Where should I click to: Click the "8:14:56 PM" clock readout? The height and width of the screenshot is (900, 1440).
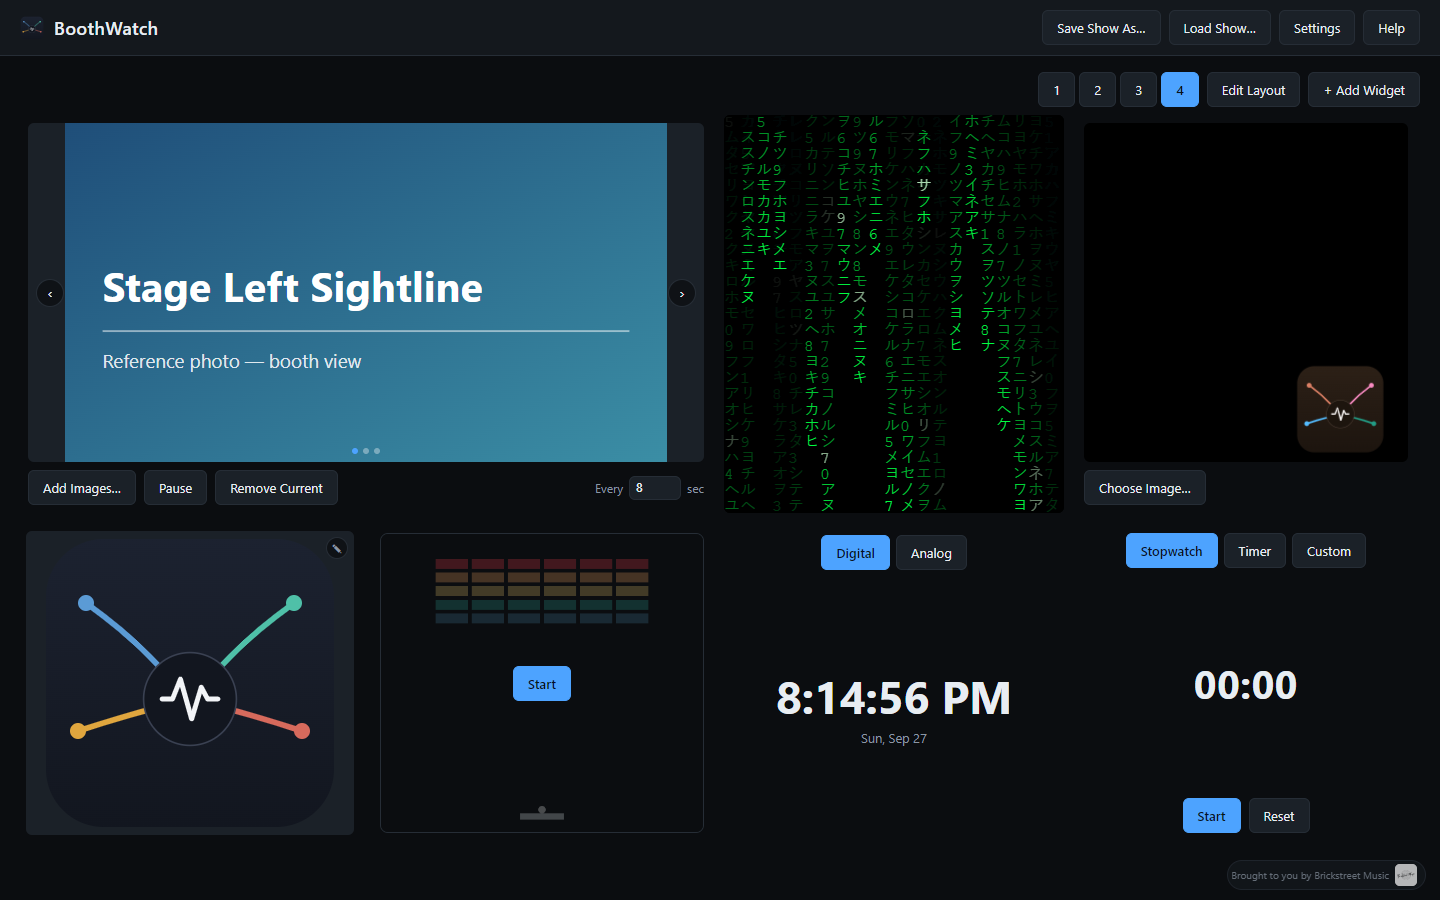pyautogui.click(x=893, y=698)
